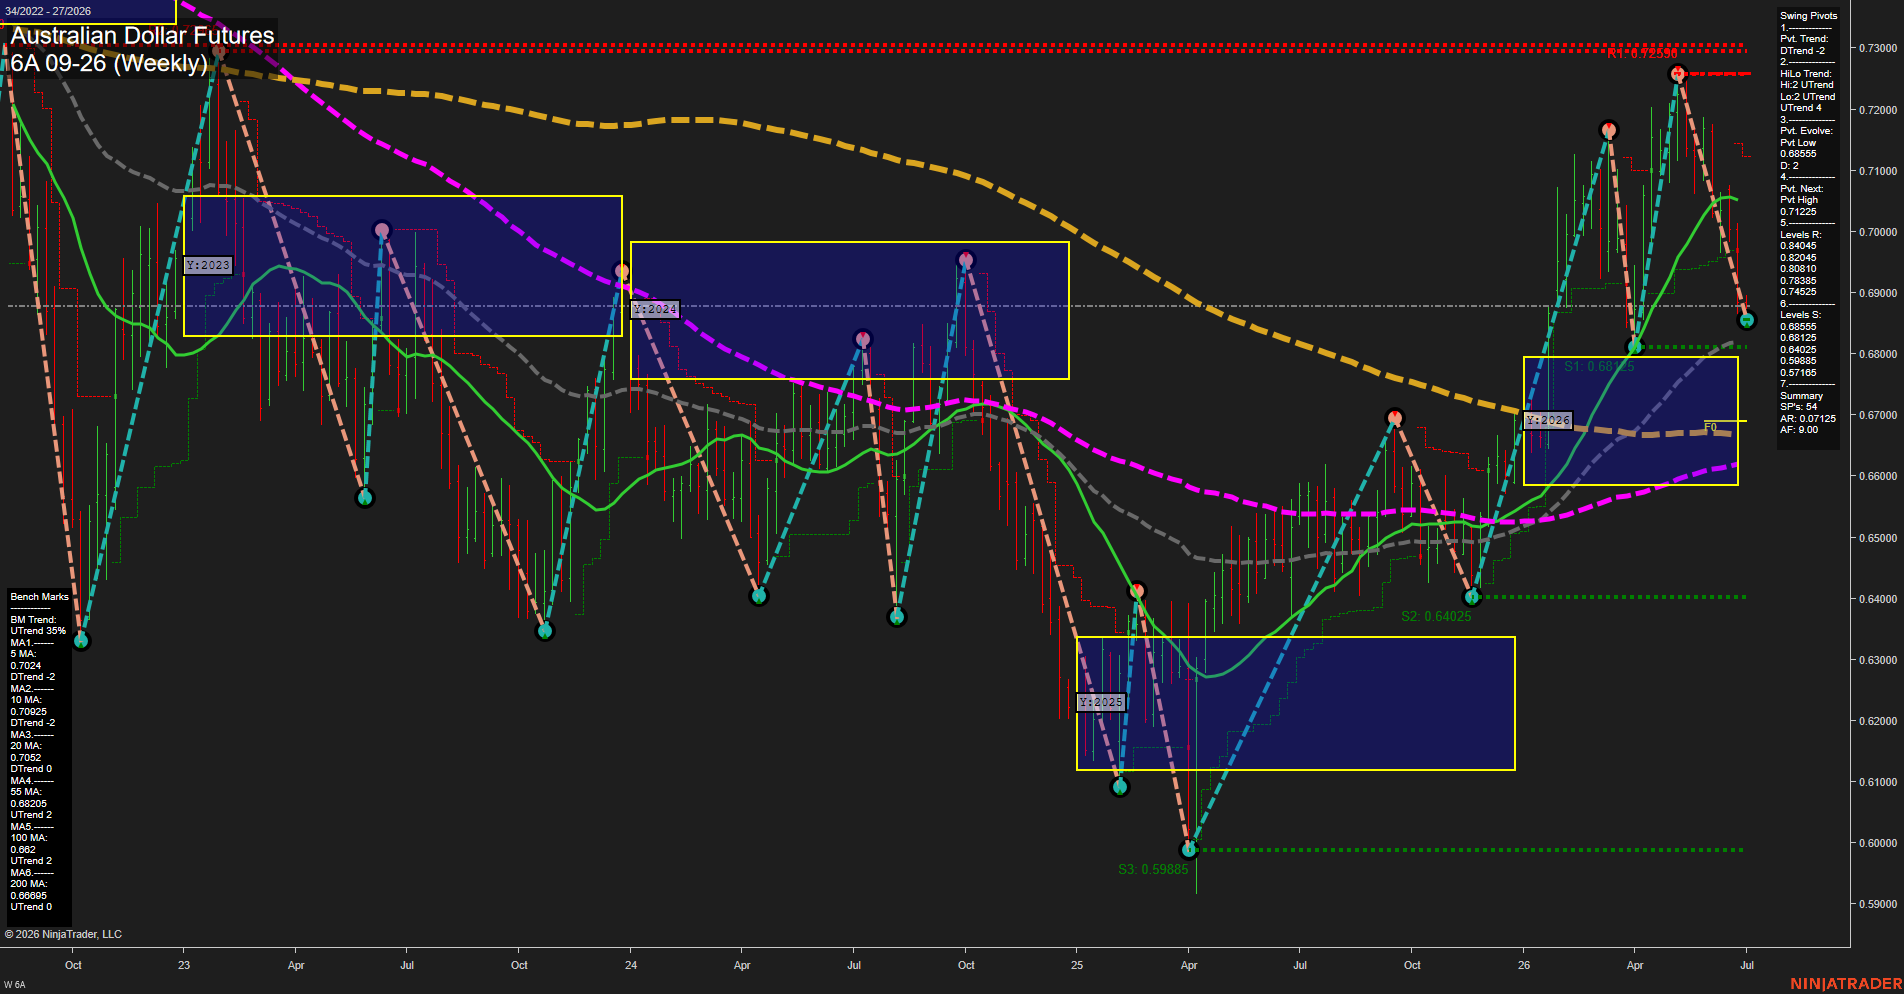The image size is (1904, 994).
Task: Click the 100 MA value 0.662
Action: click(x=23, y=850)
